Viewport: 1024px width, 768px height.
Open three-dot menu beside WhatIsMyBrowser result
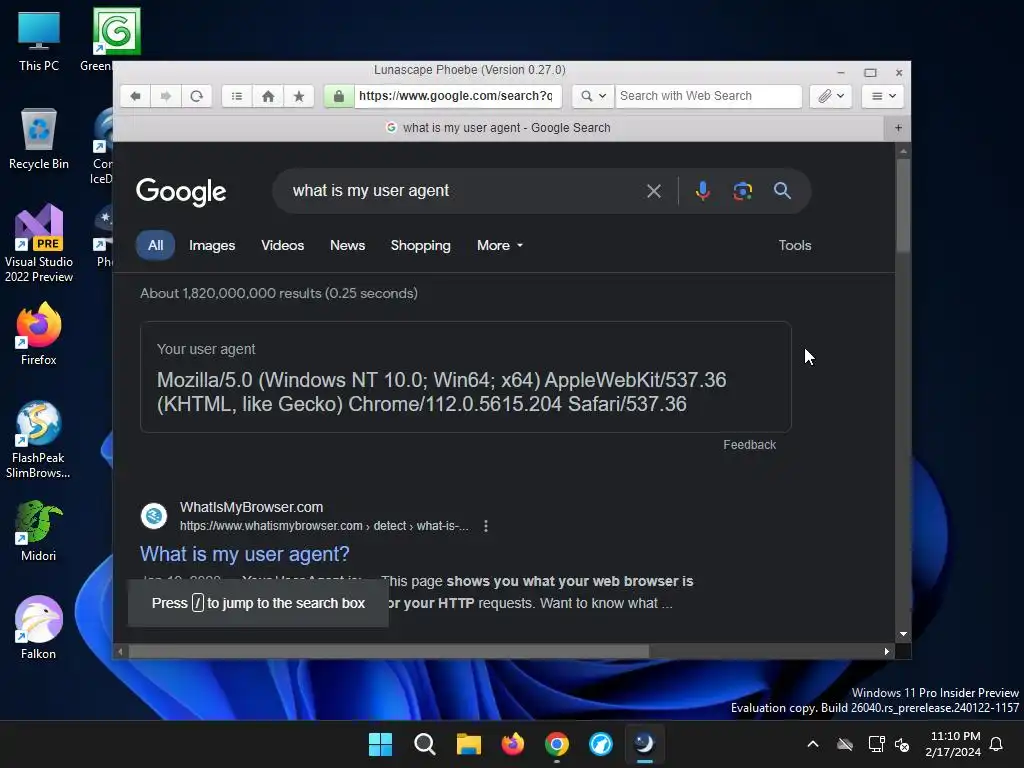pyautogui.click(x=486, y=526)
